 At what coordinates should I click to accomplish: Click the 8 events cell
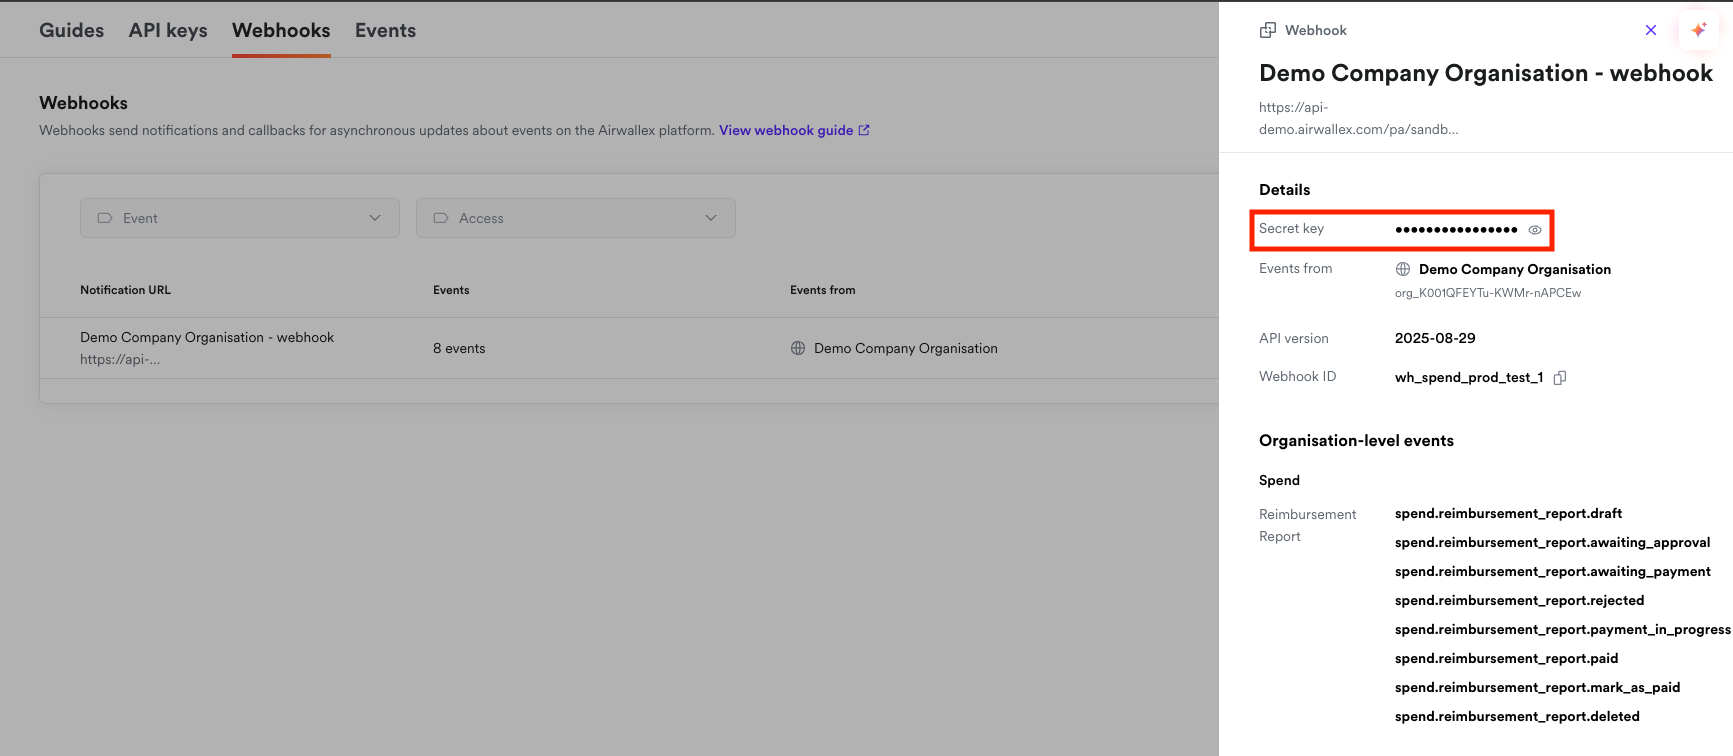(459, 348)
